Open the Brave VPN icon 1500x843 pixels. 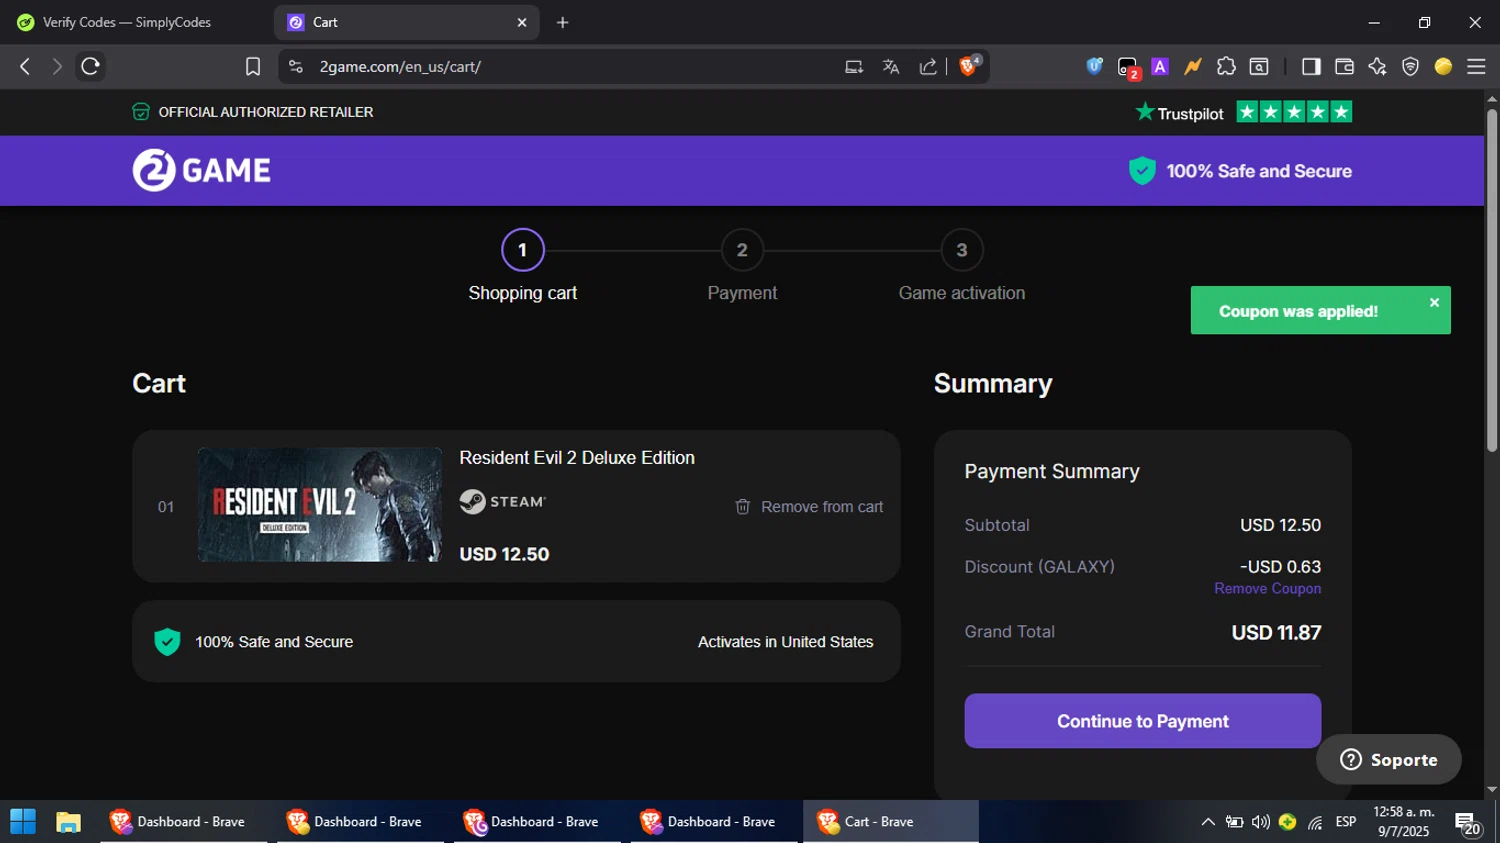[x=1410, y=66]
